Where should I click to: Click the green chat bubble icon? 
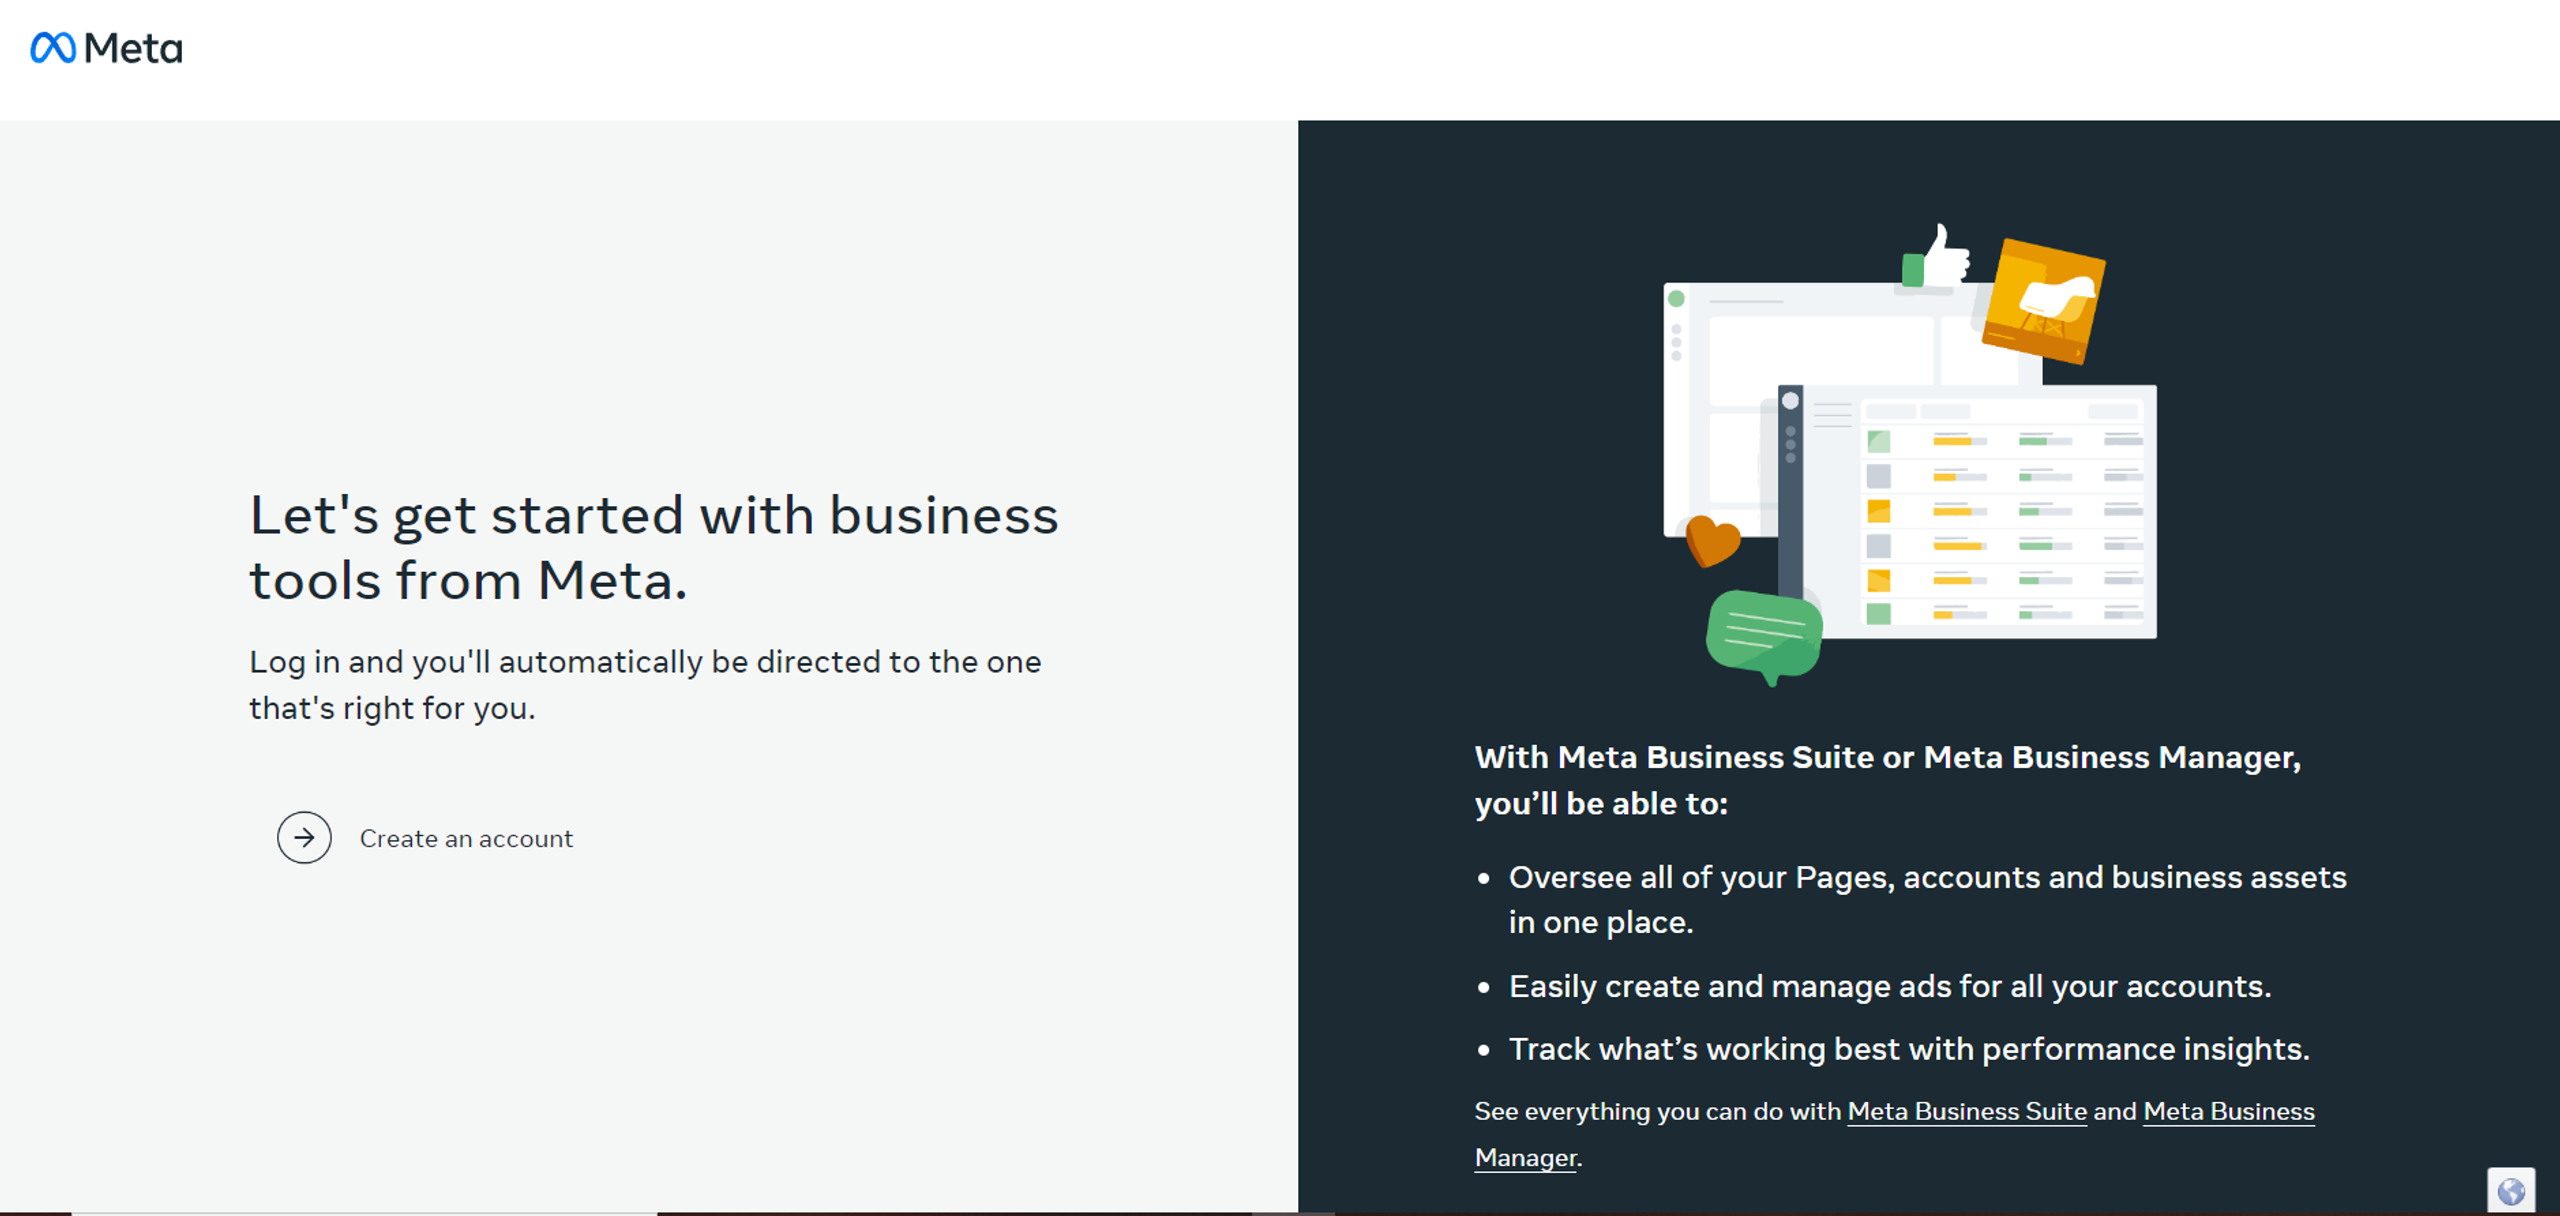point(1765,637)
